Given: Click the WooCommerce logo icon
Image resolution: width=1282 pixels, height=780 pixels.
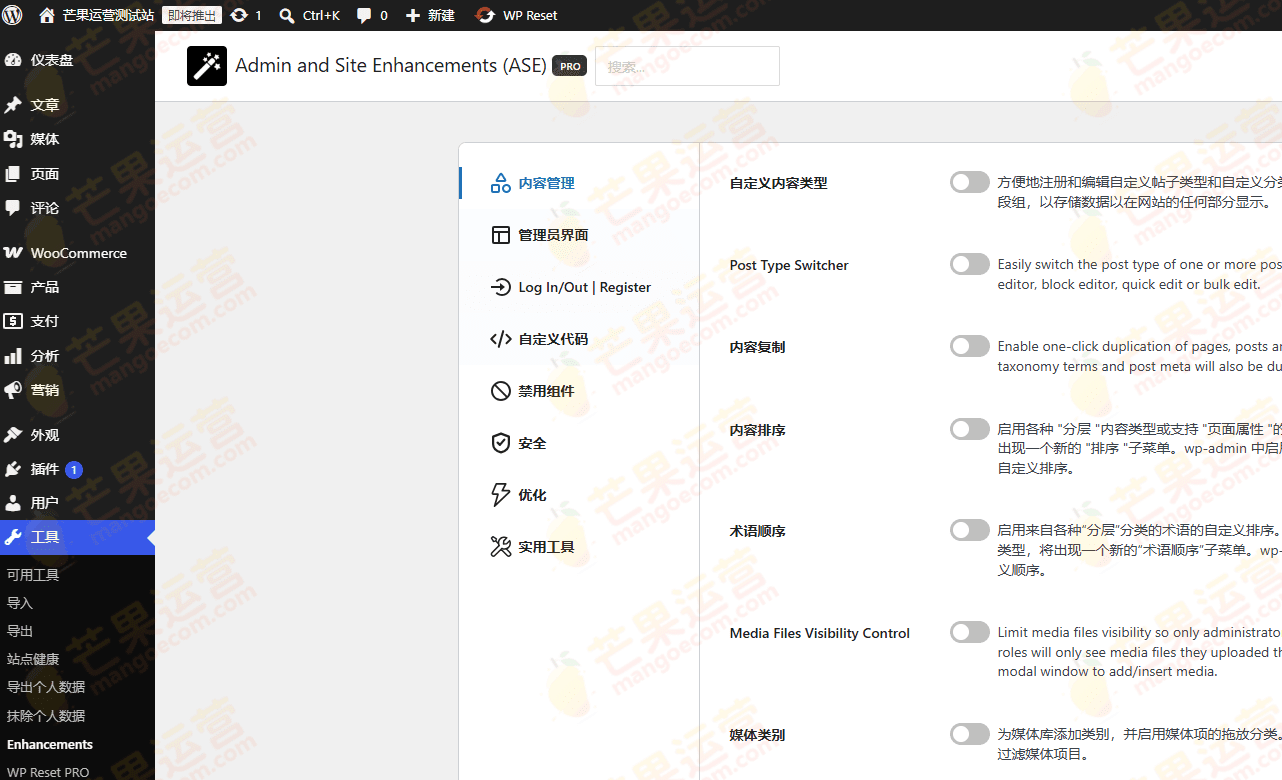Looking at the screenshot, I should pos(13,253).
